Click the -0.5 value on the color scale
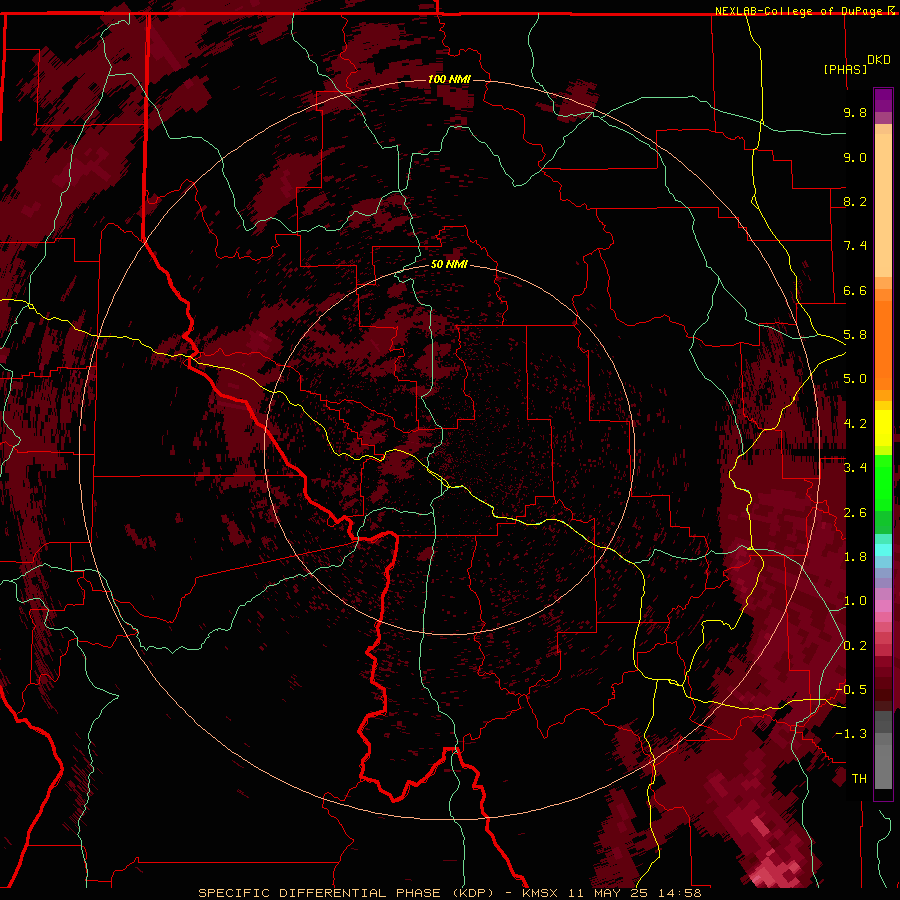The width and height of the screenshot is (900, 900). click(x=852, y=690)
